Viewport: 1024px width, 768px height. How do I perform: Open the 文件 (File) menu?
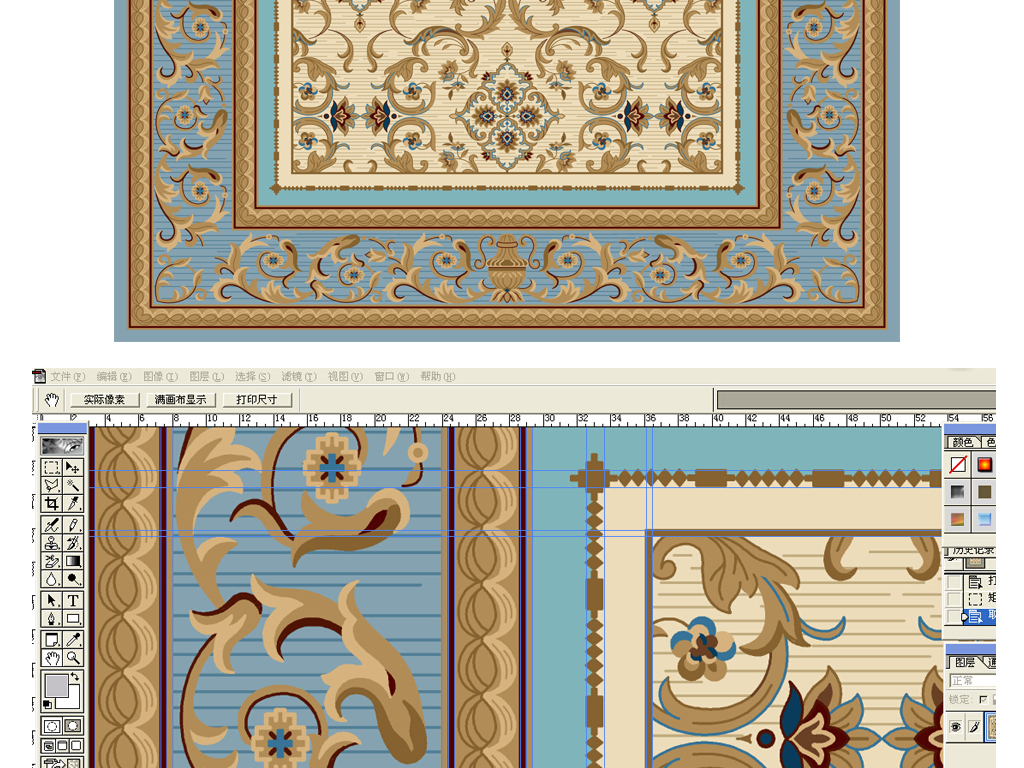[x=67, y=377]
